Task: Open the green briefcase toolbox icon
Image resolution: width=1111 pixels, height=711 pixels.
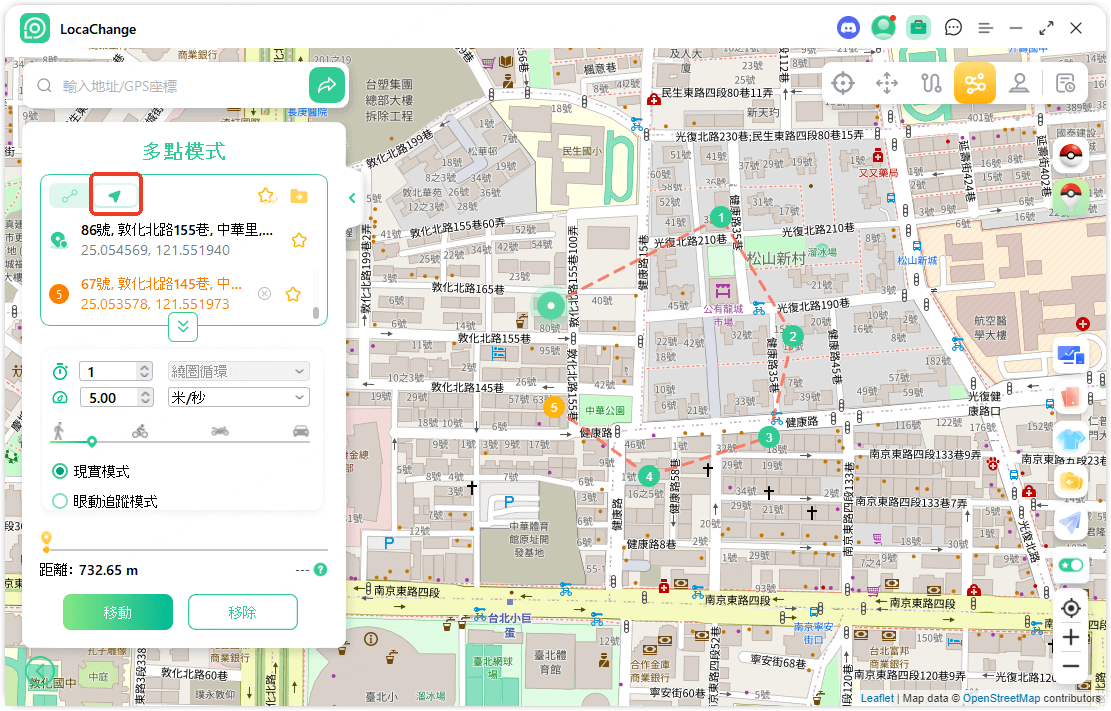Action: pyautogui.click(x=918, y=28)
